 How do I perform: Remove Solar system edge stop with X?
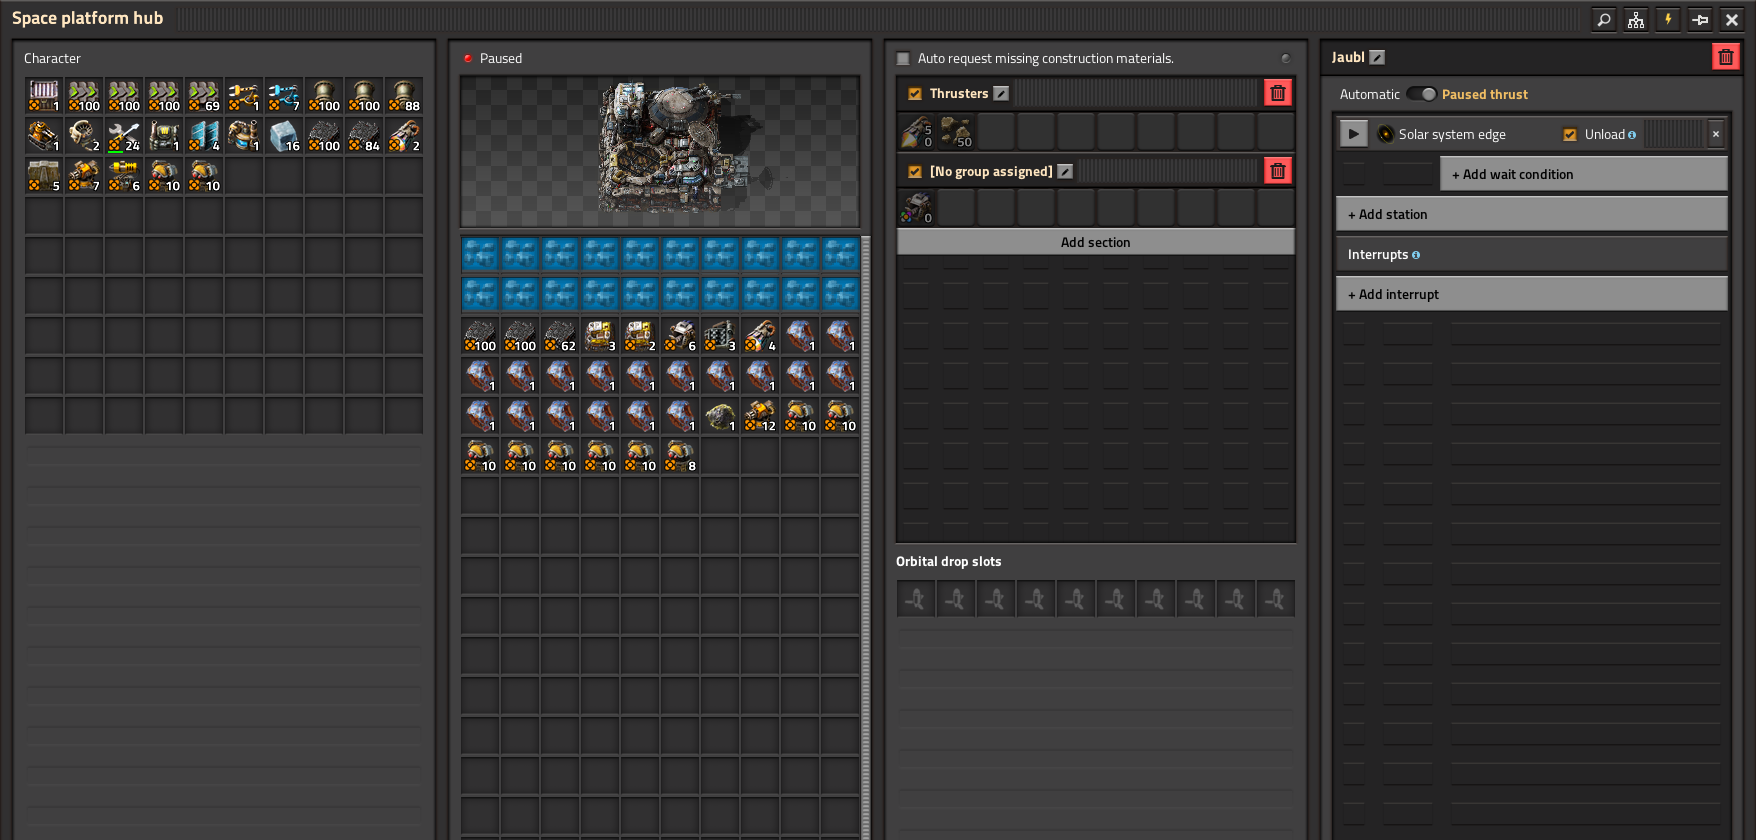coord(1716,134)
